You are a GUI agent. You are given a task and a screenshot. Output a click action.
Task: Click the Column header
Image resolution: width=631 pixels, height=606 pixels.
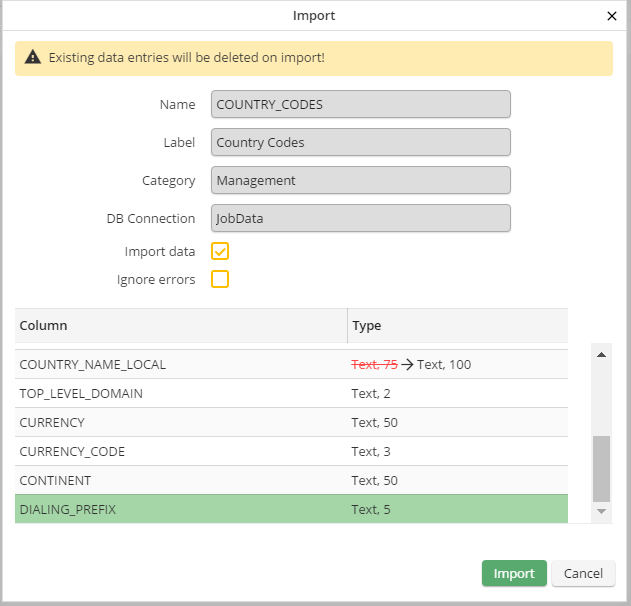point(181,326)
